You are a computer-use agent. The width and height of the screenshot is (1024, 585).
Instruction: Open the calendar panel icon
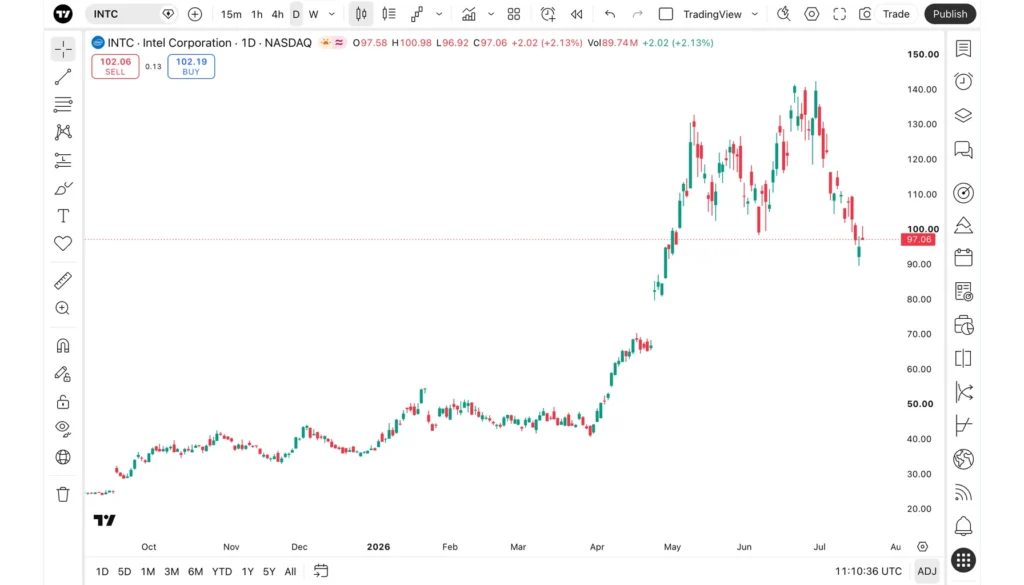(x=963, y=257)
